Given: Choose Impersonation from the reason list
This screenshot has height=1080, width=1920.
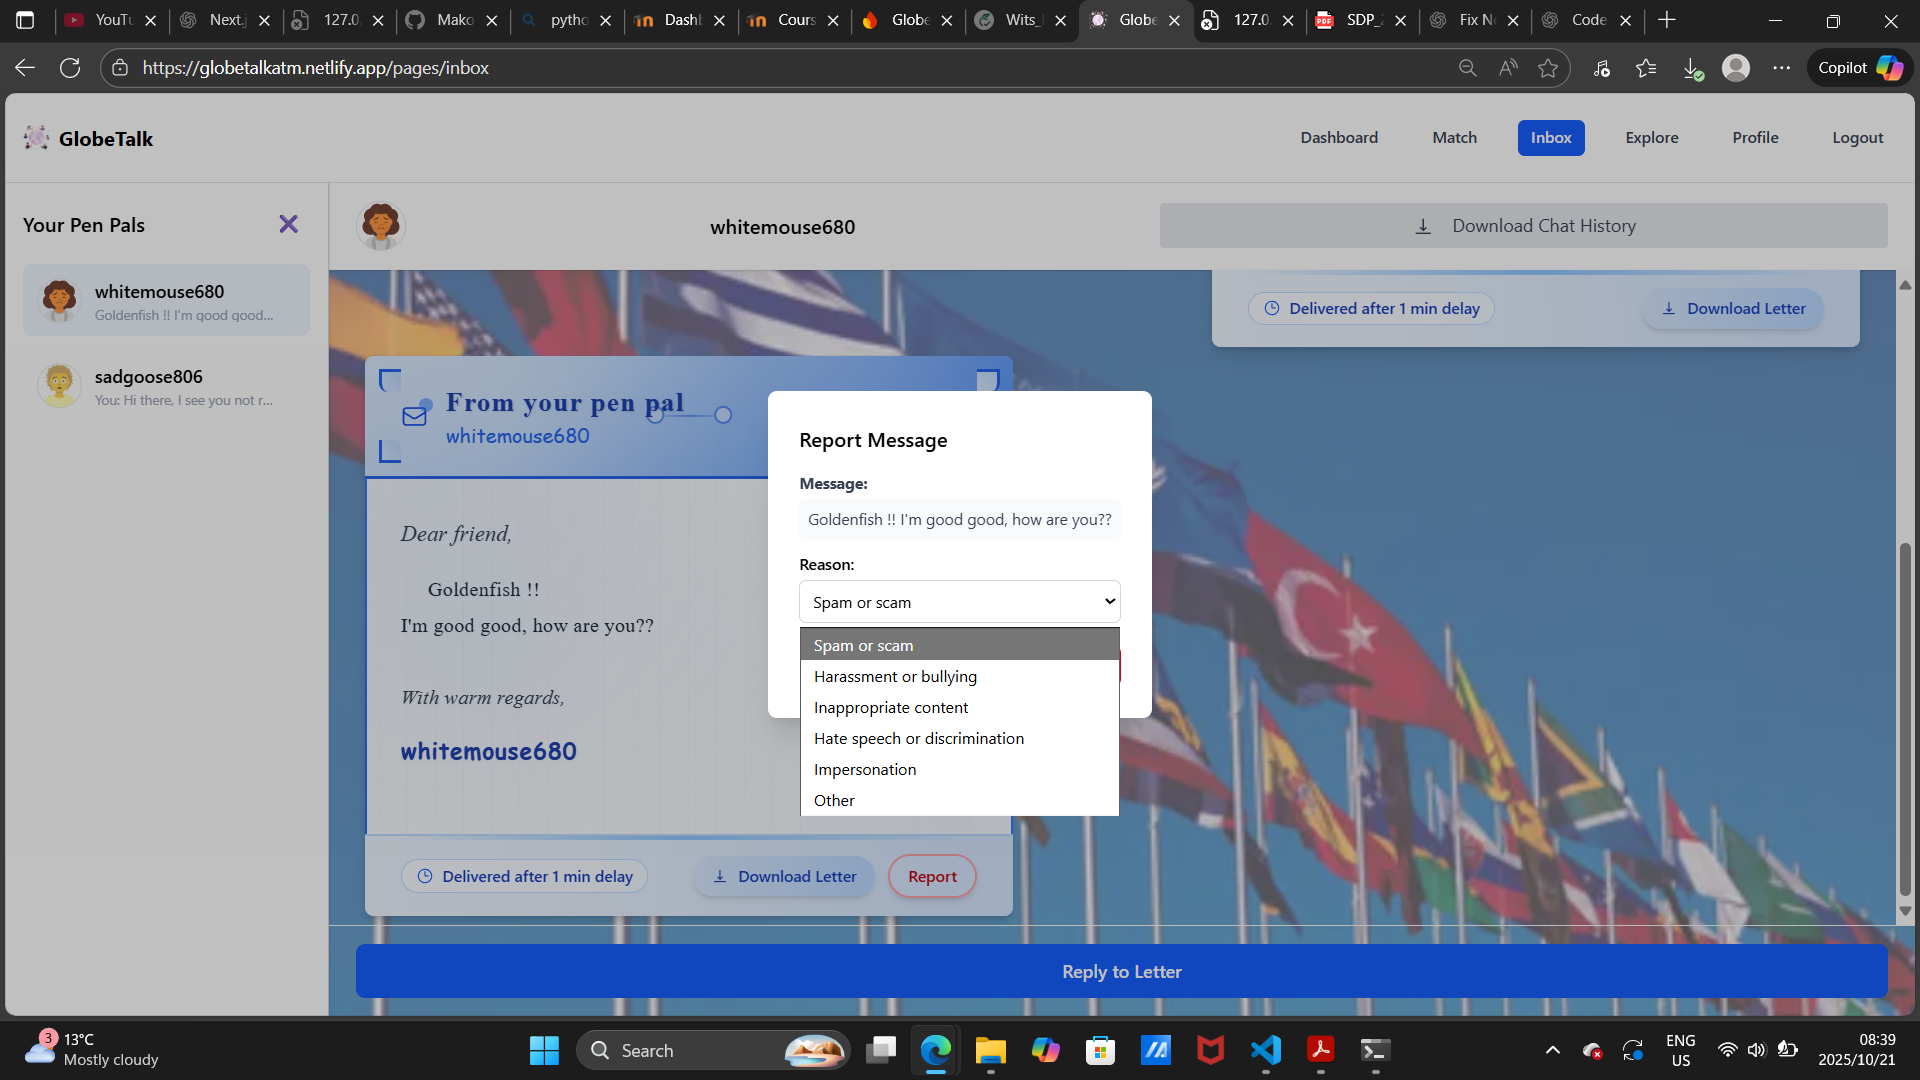Looking at the screenshot, I should tap(864, 769).
